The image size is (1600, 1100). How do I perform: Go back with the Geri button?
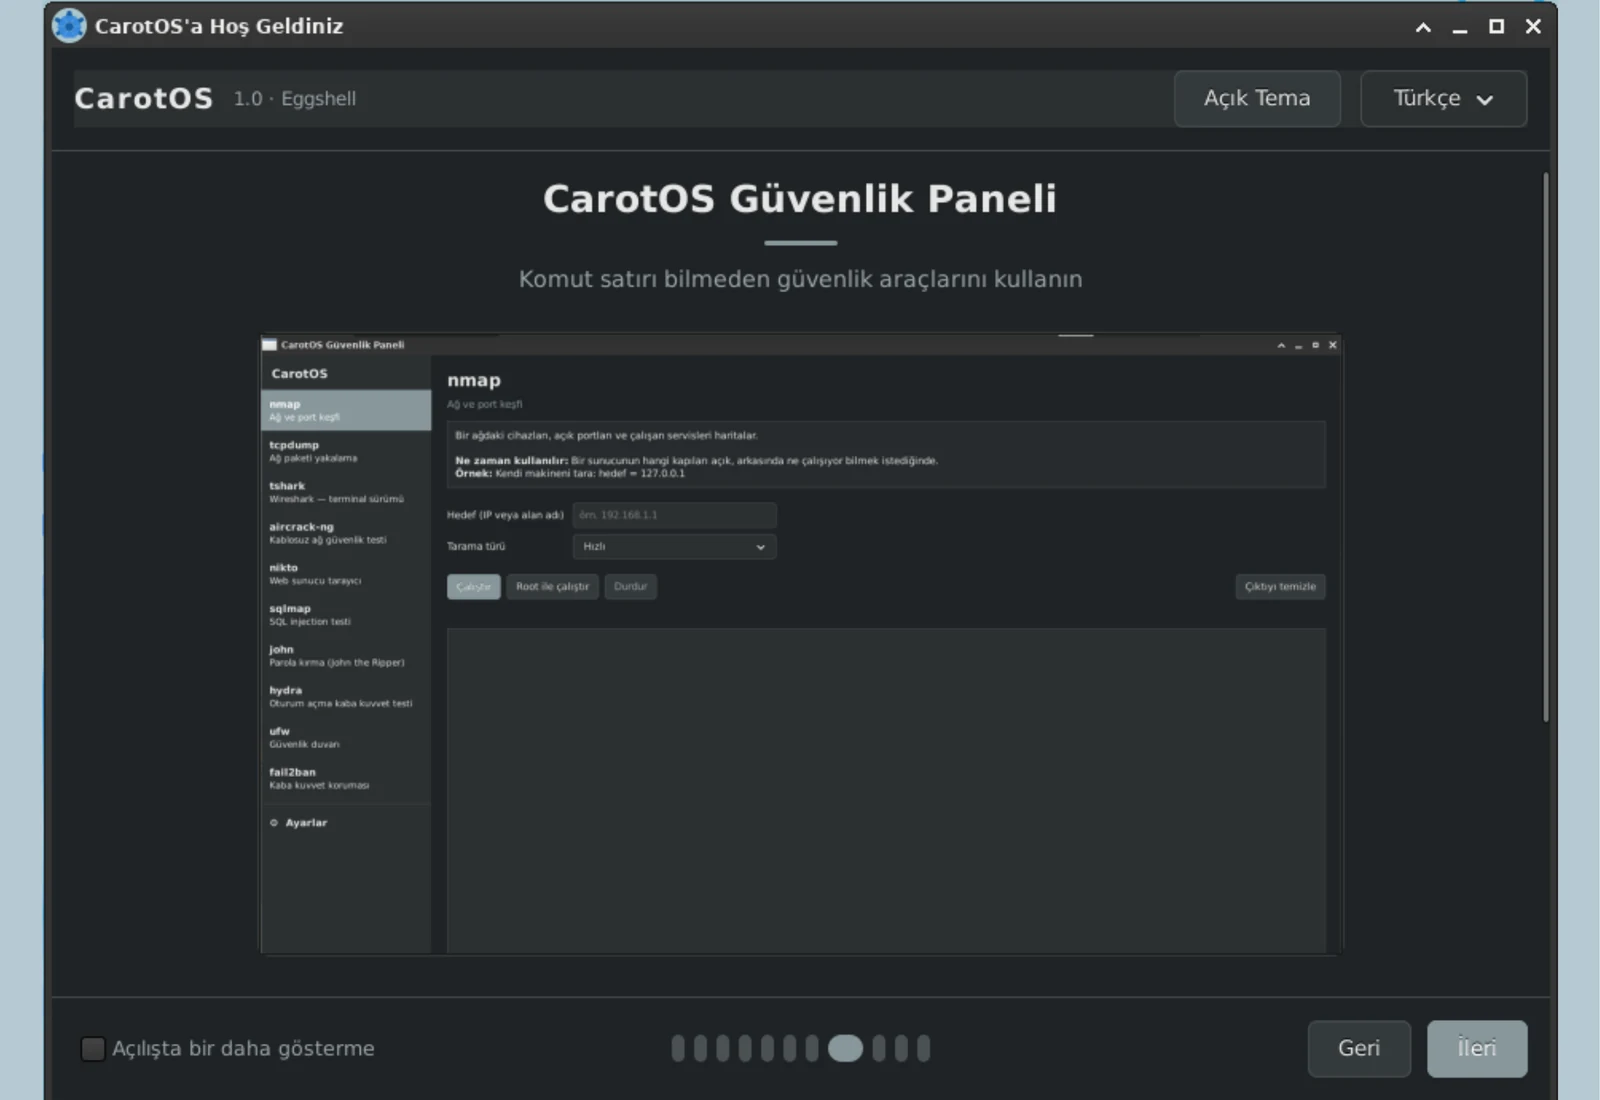click(1359, 1048)
